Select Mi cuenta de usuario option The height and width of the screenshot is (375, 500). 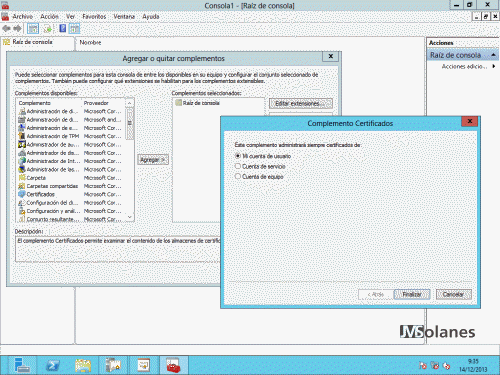(x=263, y=156)
